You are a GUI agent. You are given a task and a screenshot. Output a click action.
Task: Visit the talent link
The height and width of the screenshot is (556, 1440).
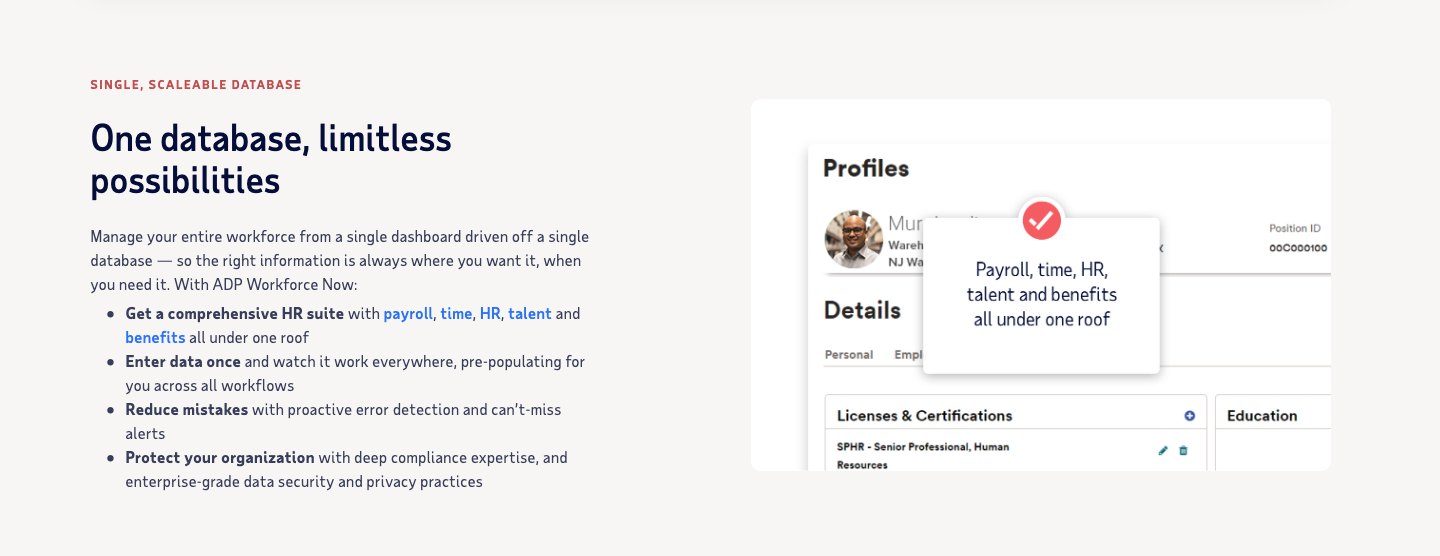[x=530, y=314]
